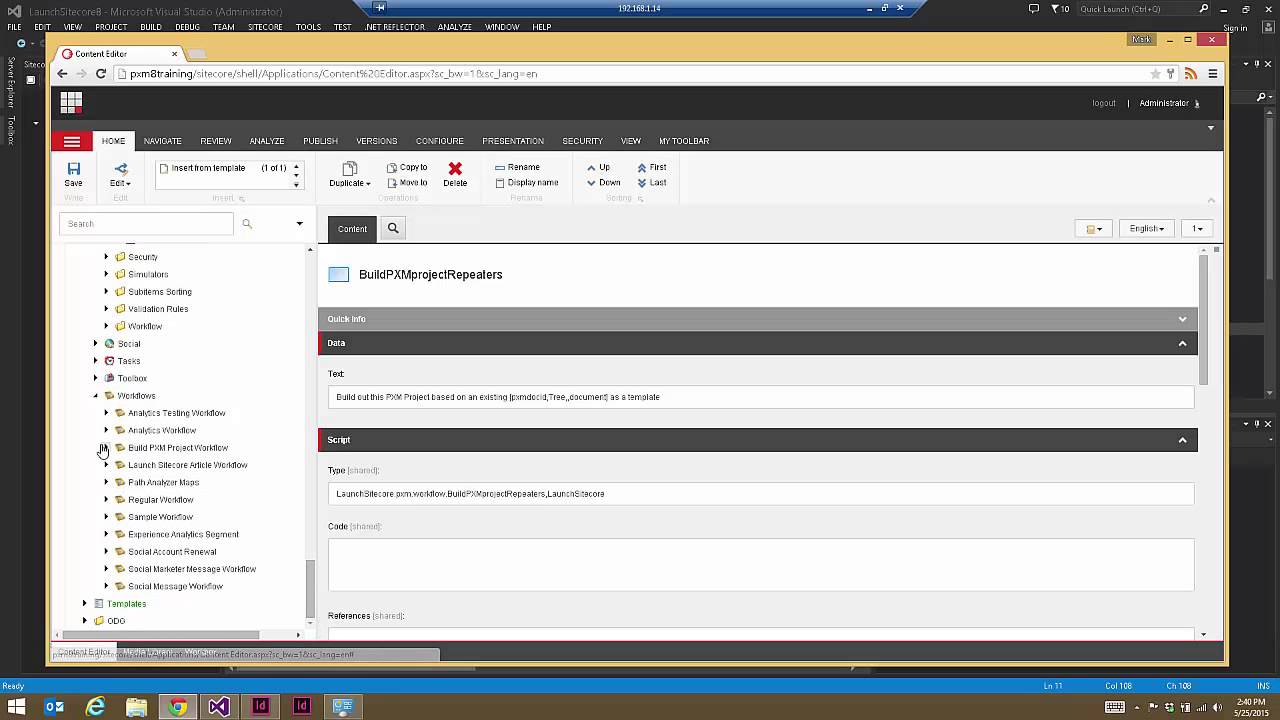Move item to First position
Screen dimensions: 1280x720
(x=651, y=167)
